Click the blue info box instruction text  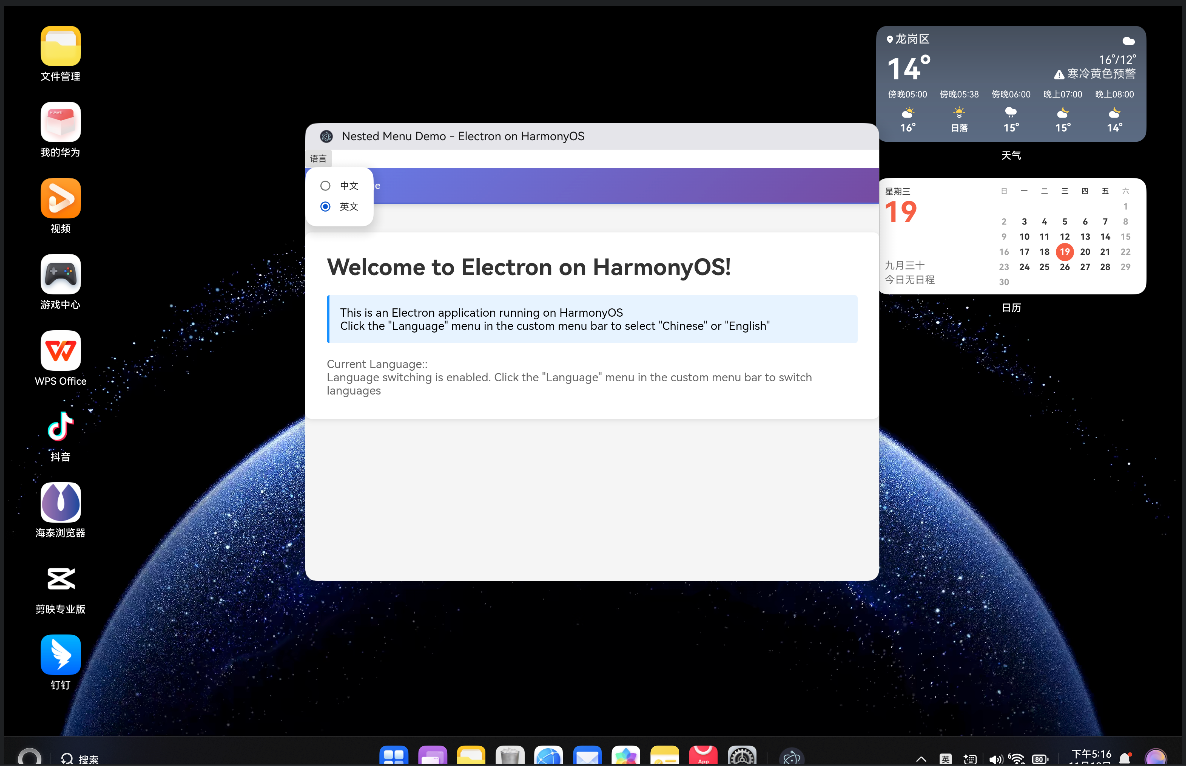pyautogui.click(x=554, y=319)
